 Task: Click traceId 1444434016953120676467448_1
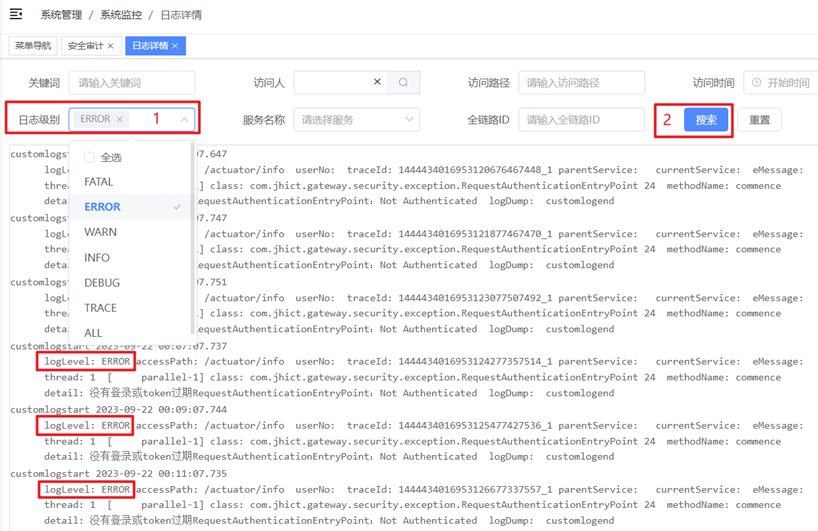point(450,170)
